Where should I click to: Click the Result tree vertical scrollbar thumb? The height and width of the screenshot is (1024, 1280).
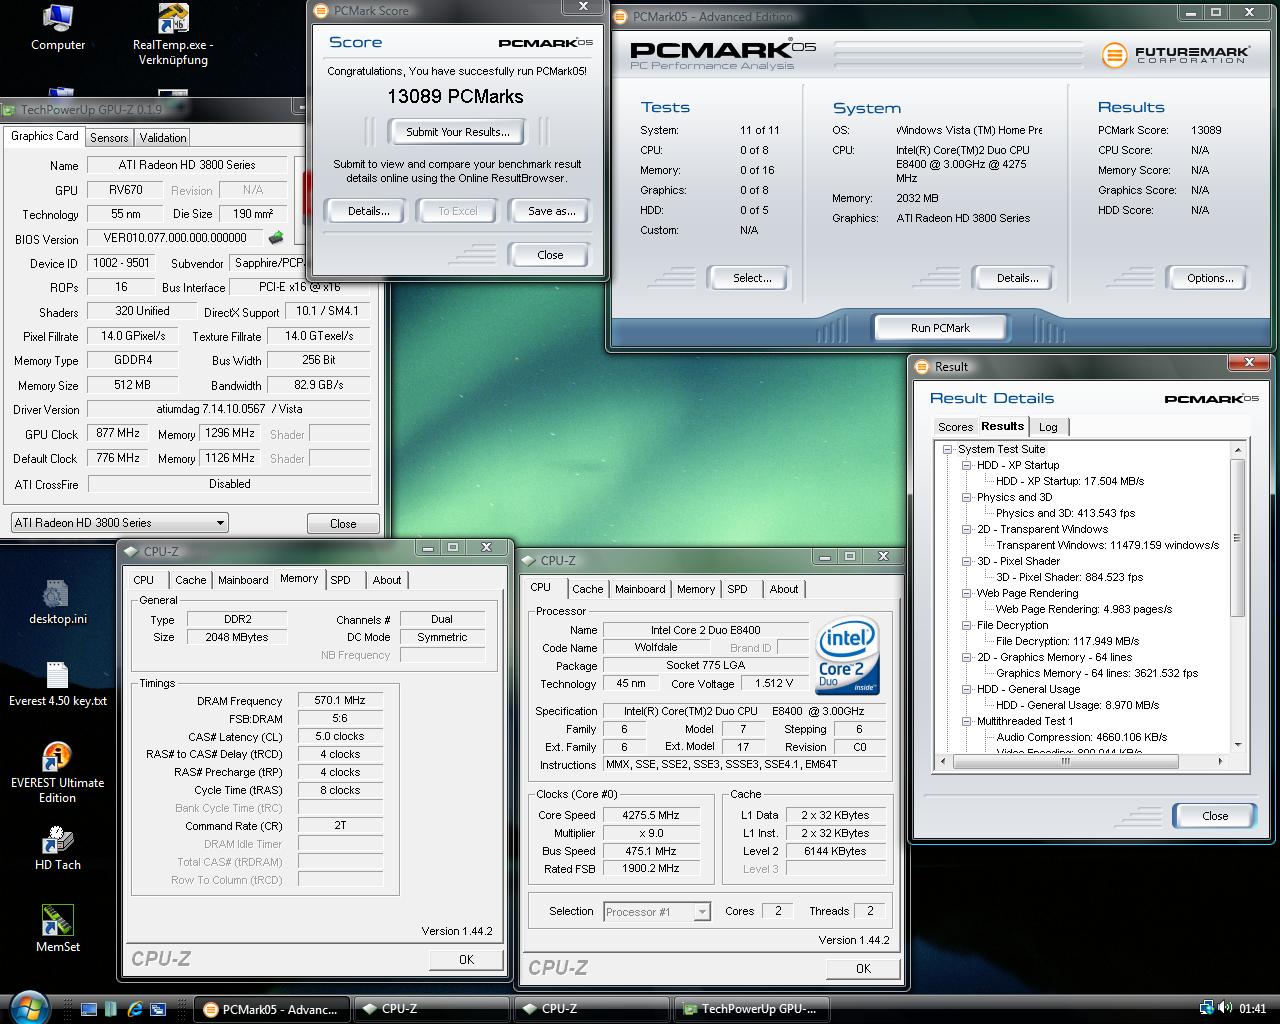point(1238,538)
